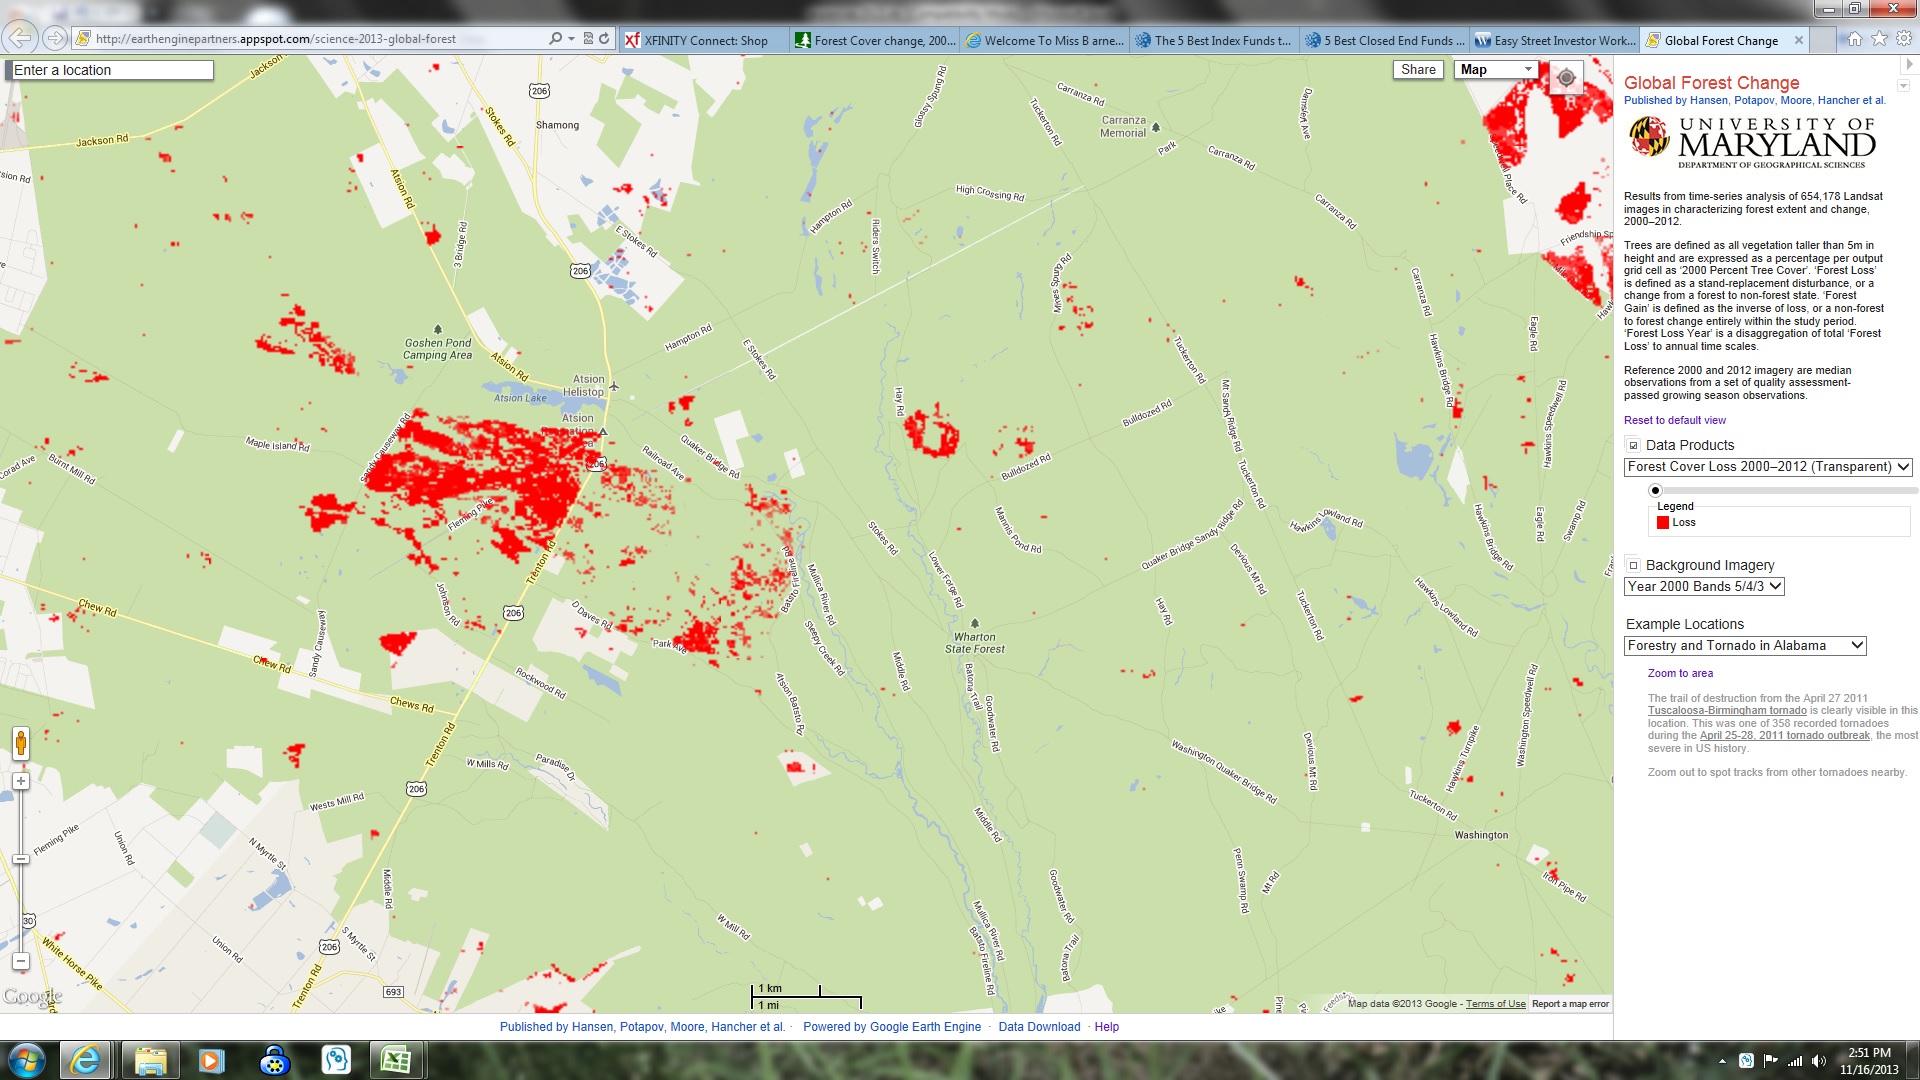Viewport: 1920px width, 1080px height.
Task: Click Zoom to area link
Action: (x=1680, y=674)
